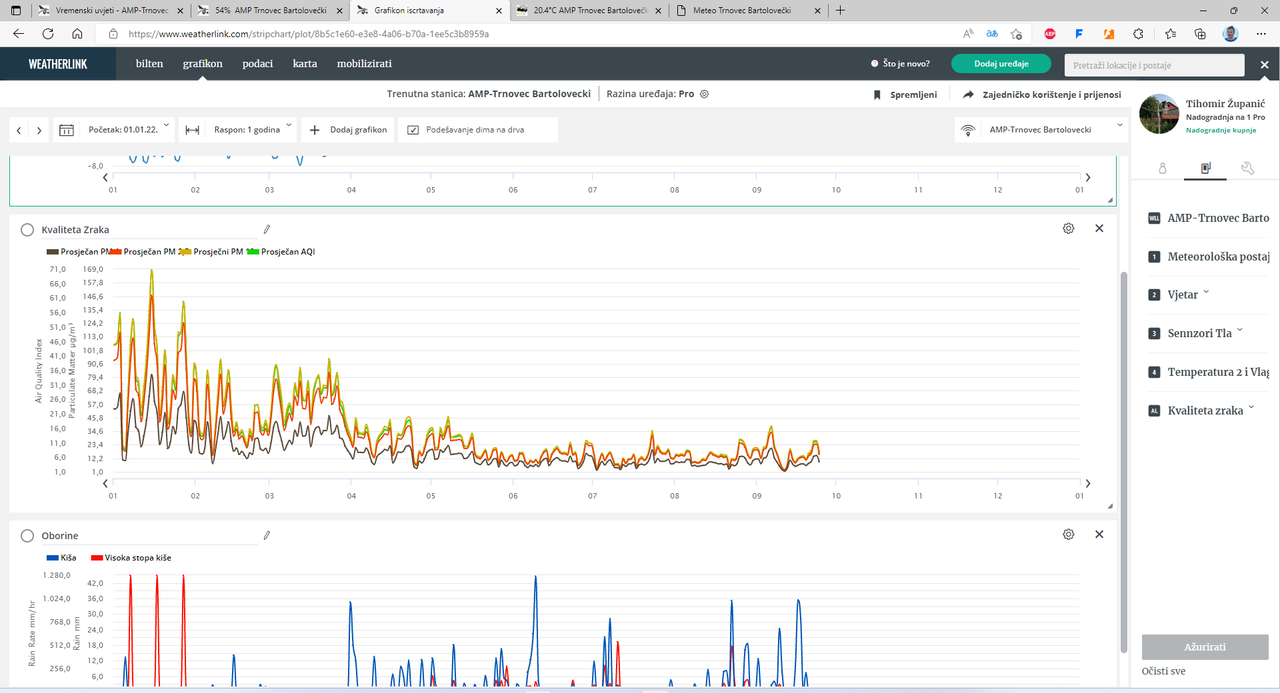Screen dimensions: 1280x693
Task: Click the Ažurirati button
Action: (x=1205, y=647)
